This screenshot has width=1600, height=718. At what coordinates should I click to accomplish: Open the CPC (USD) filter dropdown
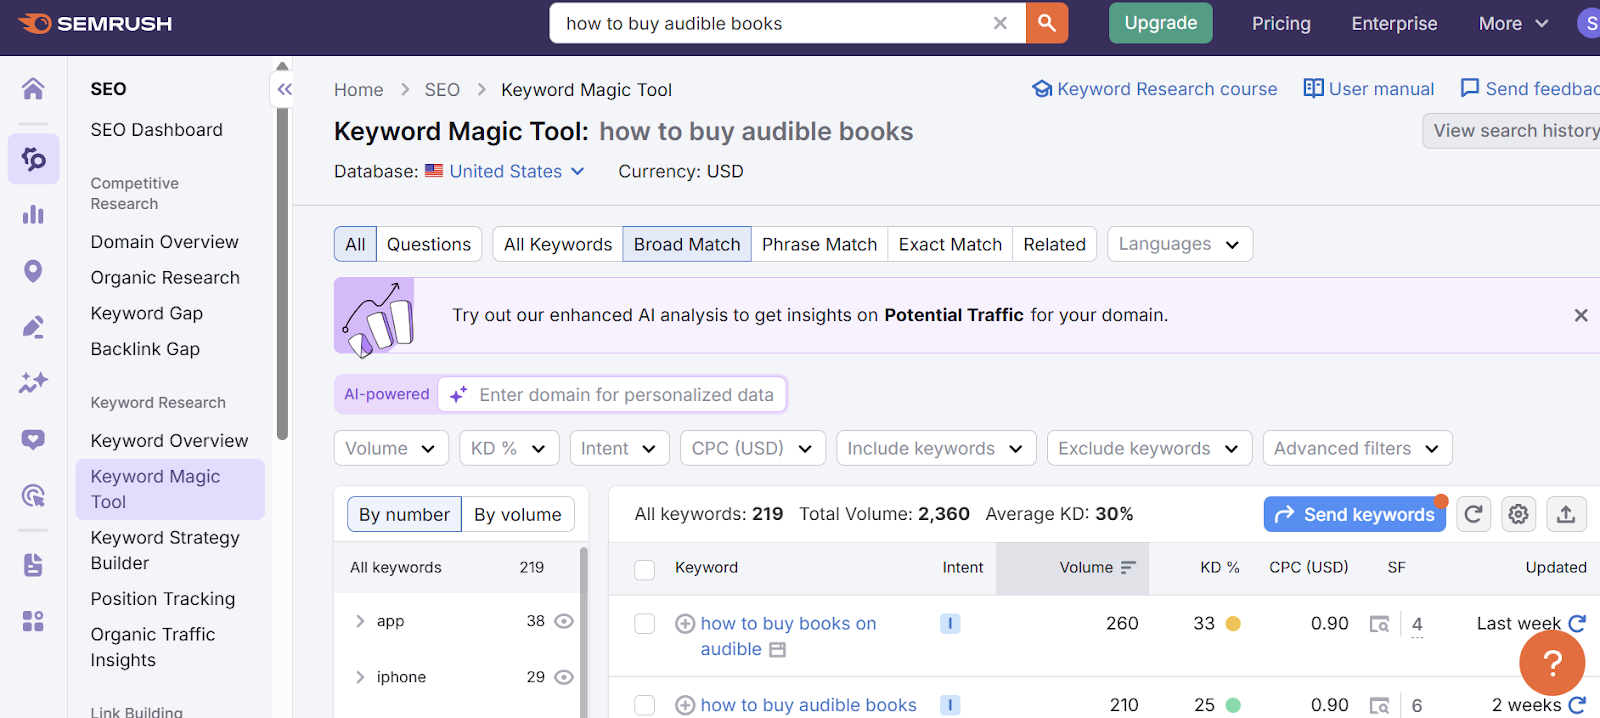[x=753, y=448]
